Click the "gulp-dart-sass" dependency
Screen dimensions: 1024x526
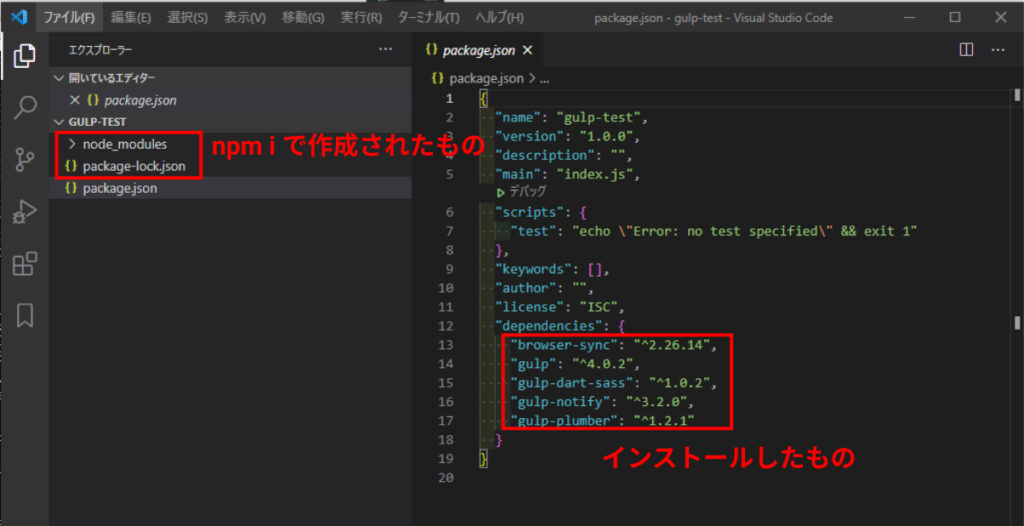[571, 382]
